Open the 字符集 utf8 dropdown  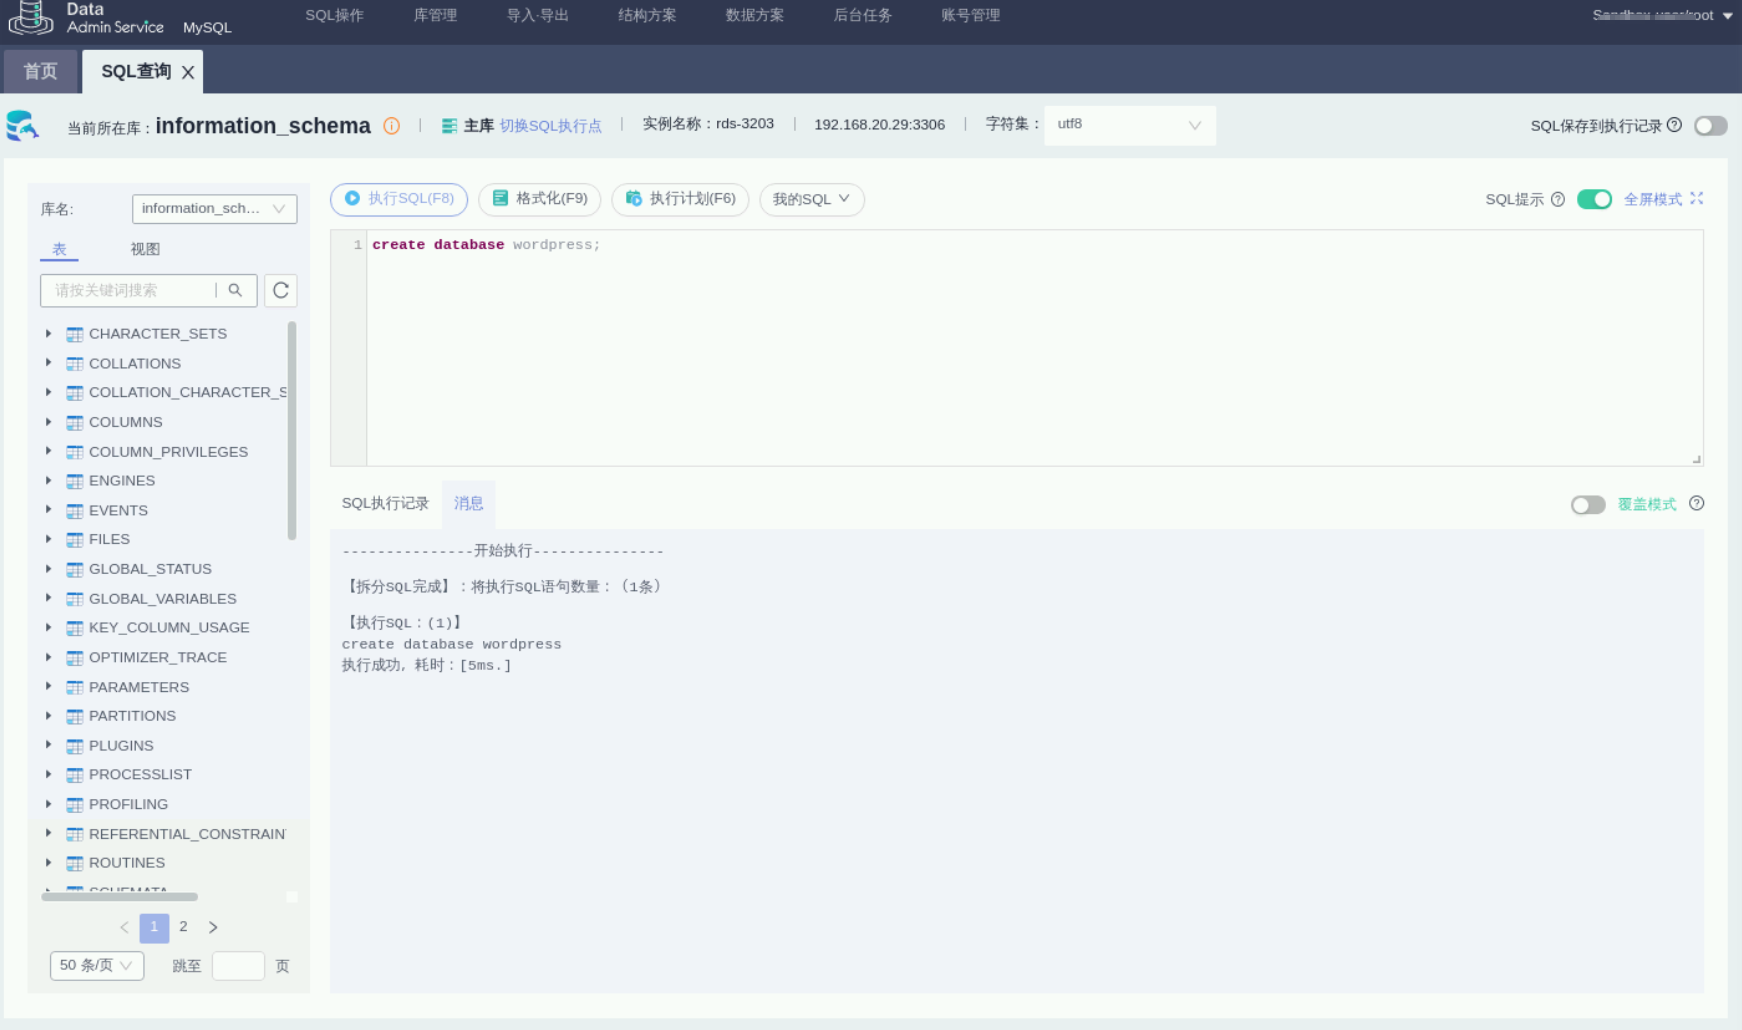[1130, 125]
